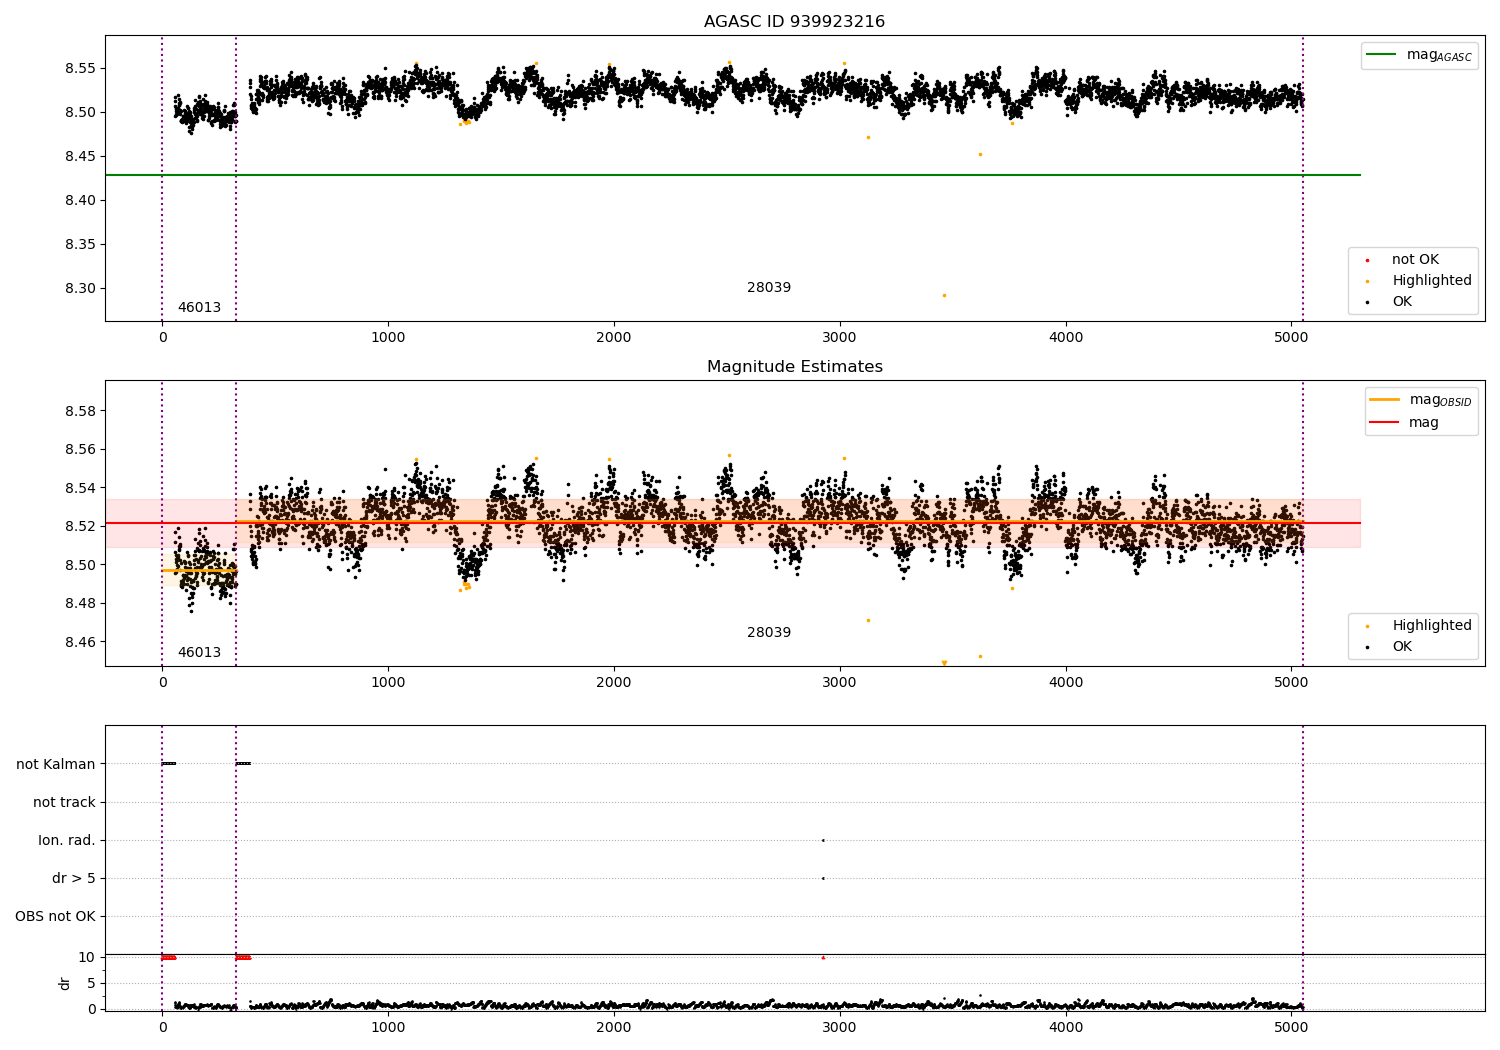Click the 8.52 y-tick label
Viewport: 1500px width, 1050px height.
pos(80,527)
